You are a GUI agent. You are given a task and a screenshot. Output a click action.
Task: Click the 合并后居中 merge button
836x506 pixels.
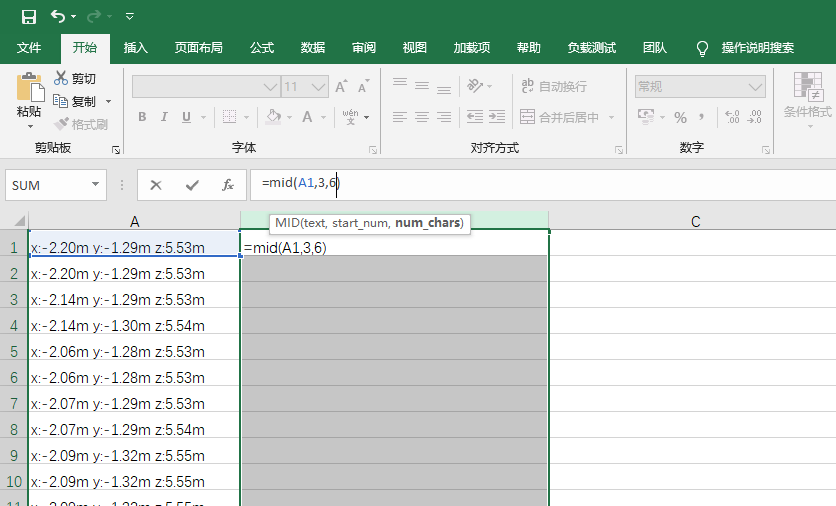click(x=560, y=117)
